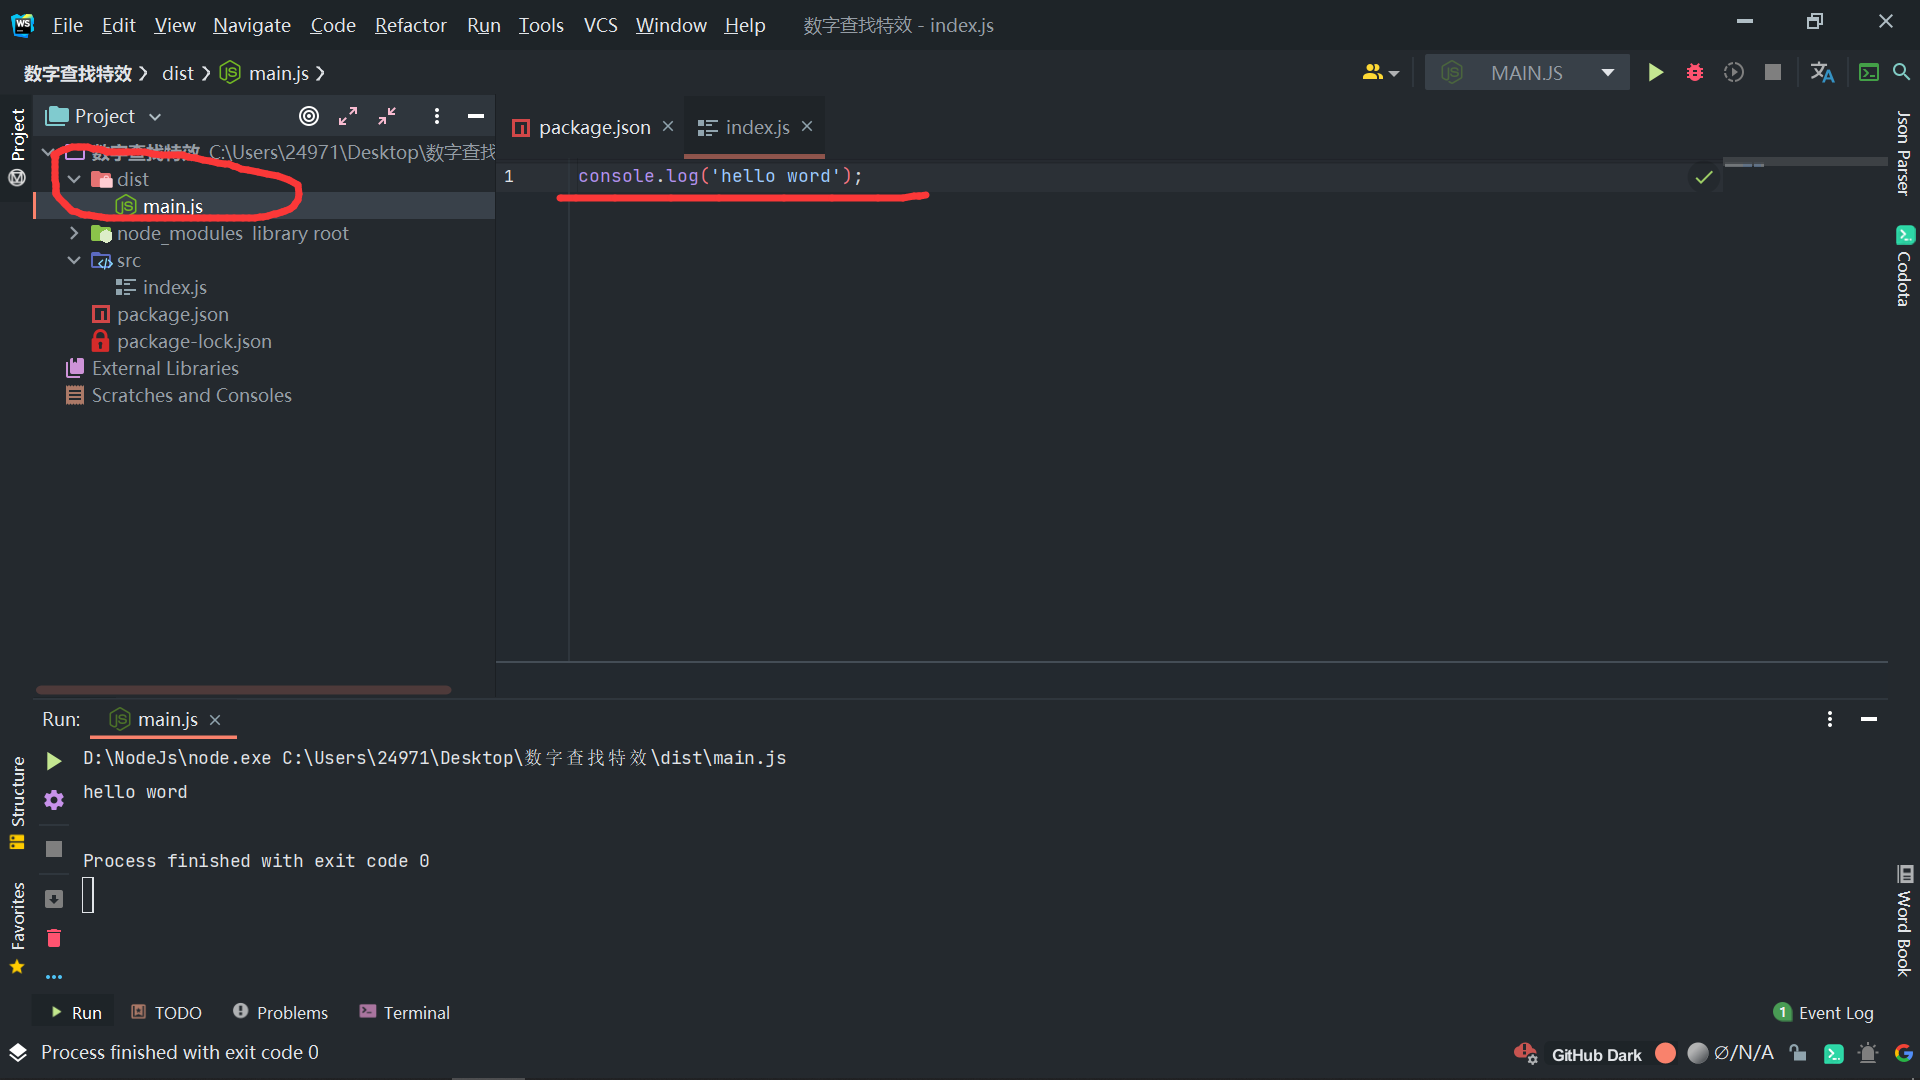Toggle the Favorites tool window sidebar button
The height and width of the screenshot is (1080, 1920).
[x=17, y=915]
